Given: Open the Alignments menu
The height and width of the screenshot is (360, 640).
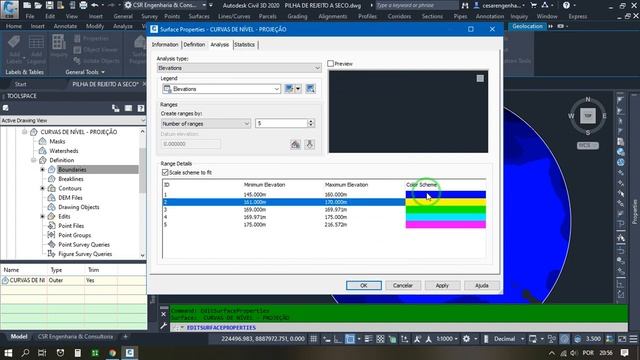Looking at the screenshot, I should [332, 16].
